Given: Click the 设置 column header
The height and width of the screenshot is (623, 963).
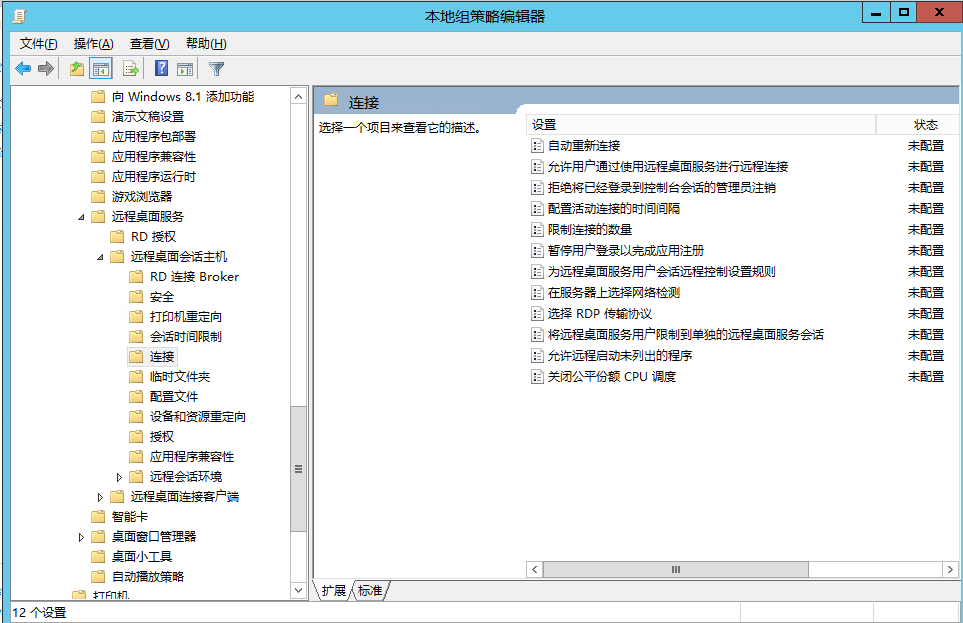Looking at the screenshot, I should tap(700, 125).
